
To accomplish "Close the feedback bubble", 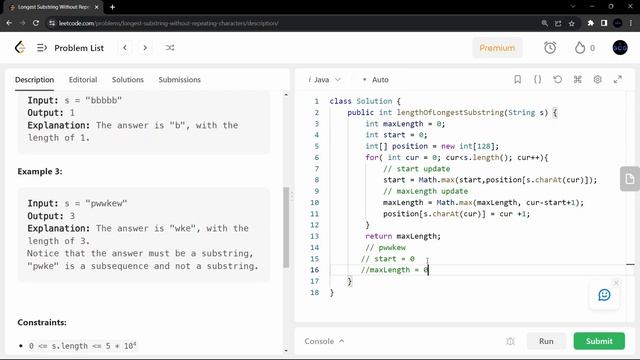I will coord(616,282).
